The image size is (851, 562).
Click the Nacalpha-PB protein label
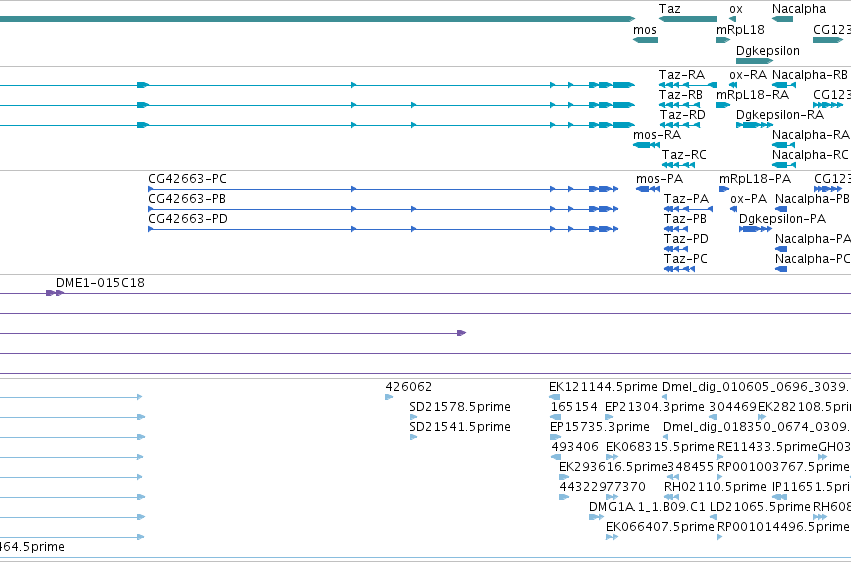pyautogui.click(x=812, y=199)
